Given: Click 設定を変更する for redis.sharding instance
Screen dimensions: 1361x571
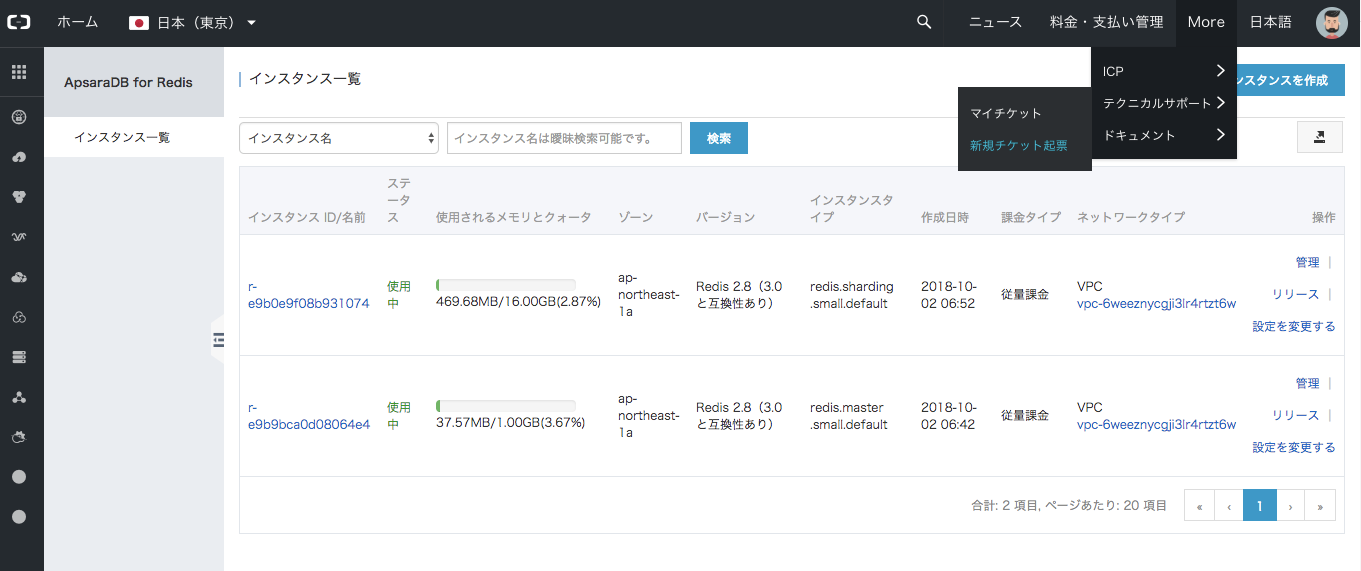Looking at the screenshot, I should click(x=1294, y=326).
